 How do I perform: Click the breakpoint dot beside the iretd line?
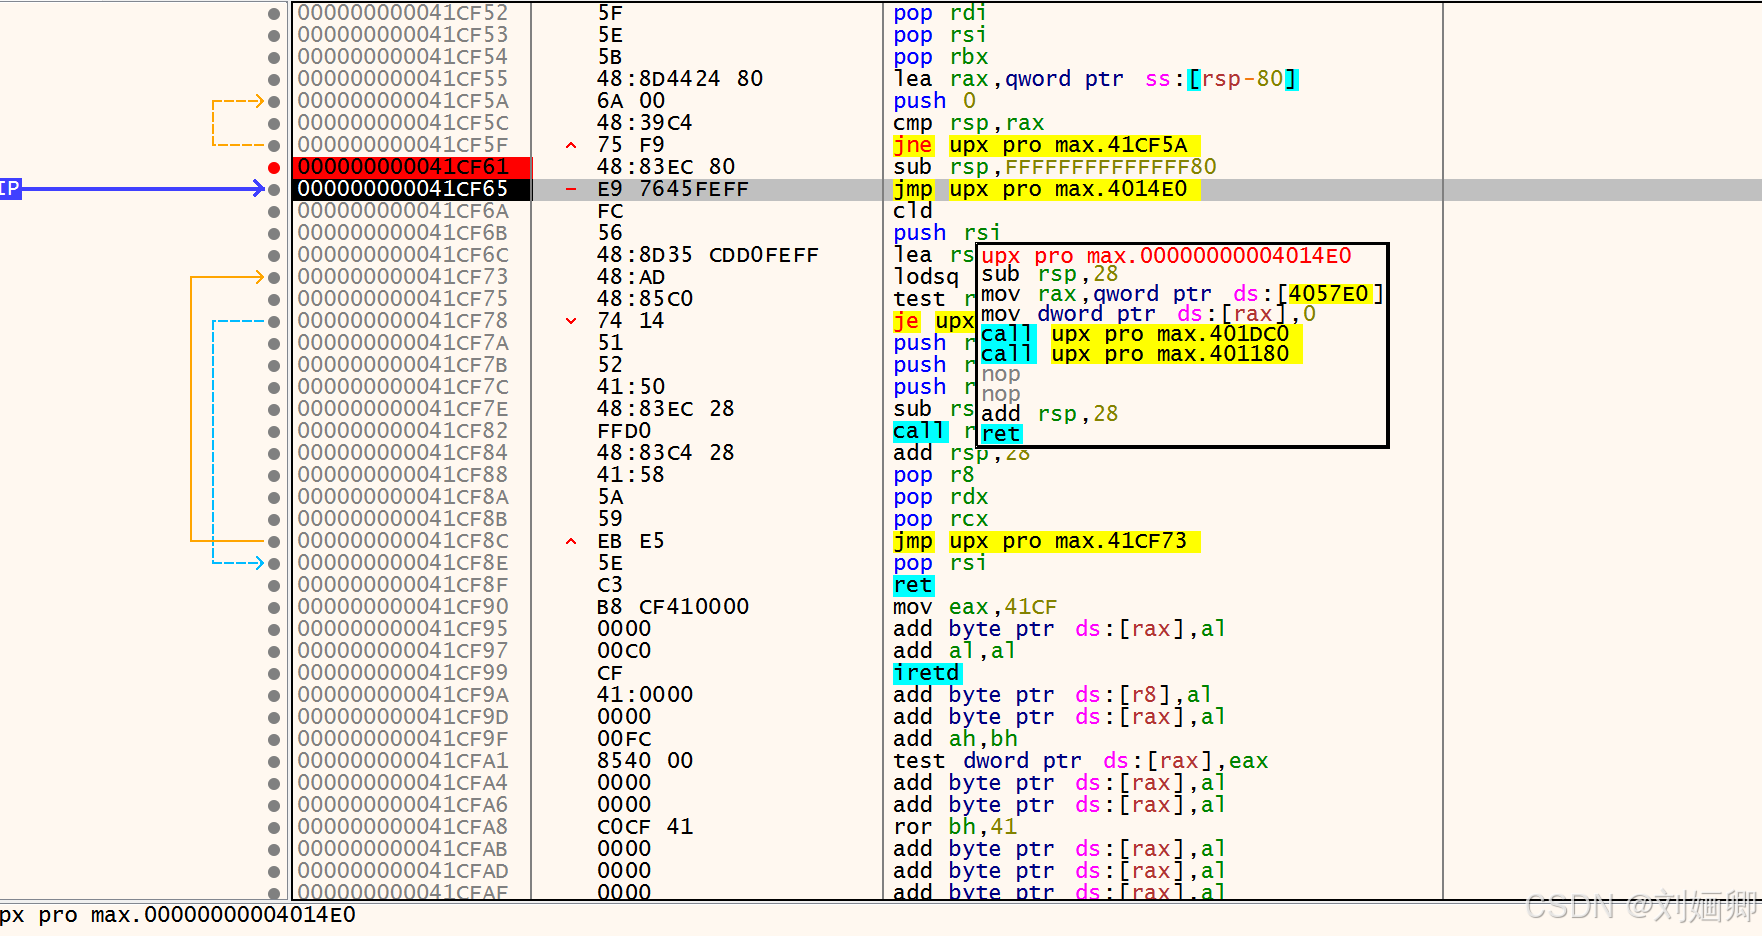(x=274, y=672)
